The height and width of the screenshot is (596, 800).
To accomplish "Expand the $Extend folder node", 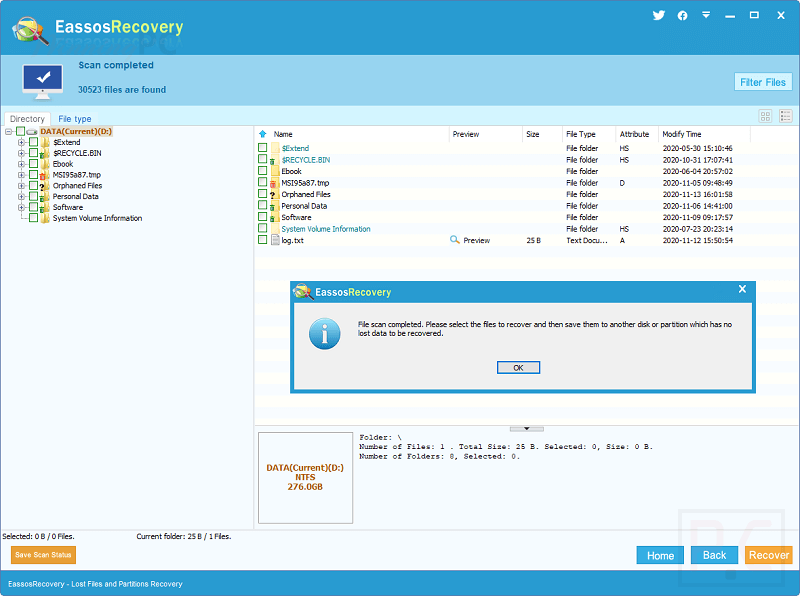I will click(21, 143).
